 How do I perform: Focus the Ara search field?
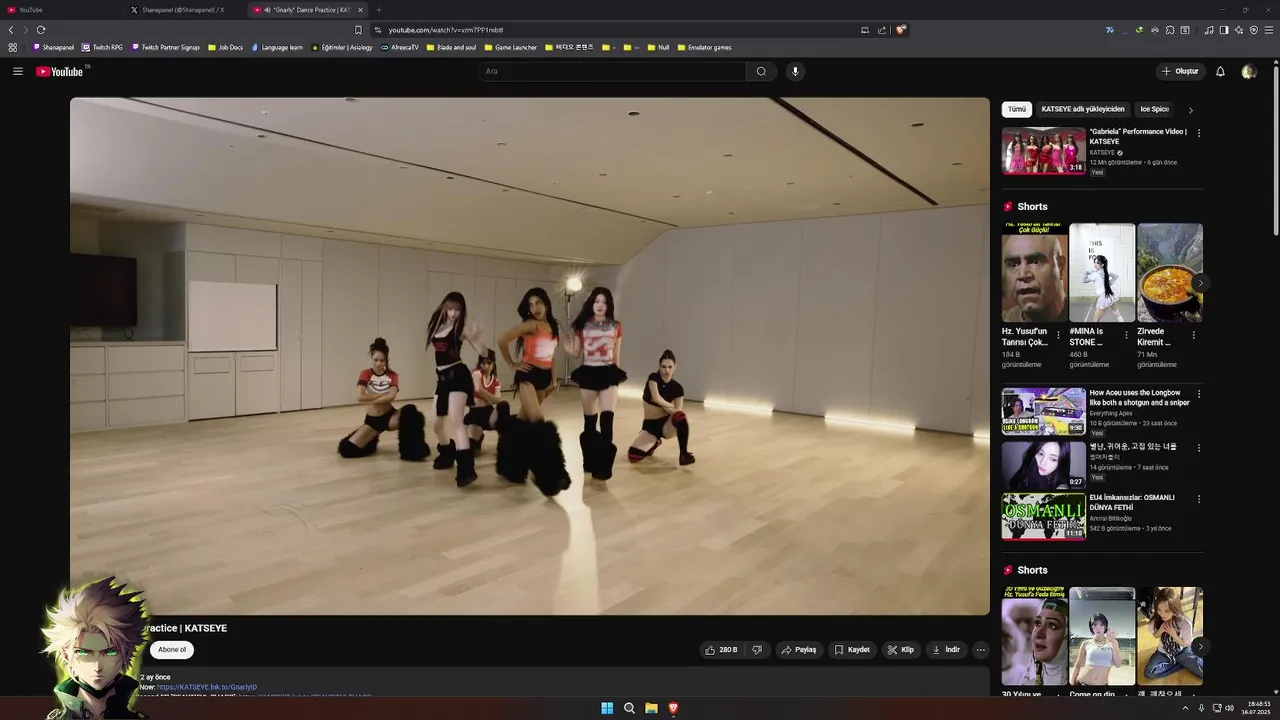pyautogui.click(x=611, y=71)
